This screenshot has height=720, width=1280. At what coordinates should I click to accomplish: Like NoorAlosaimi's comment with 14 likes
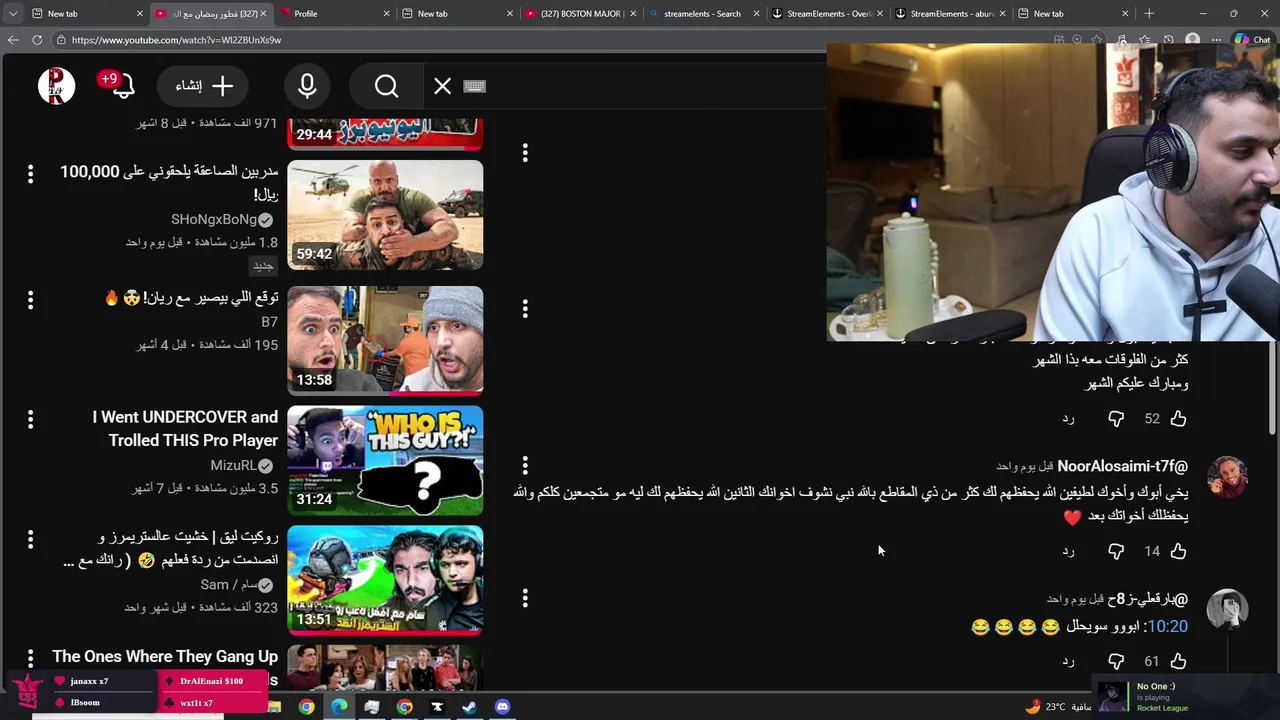tap(1178, 551)
